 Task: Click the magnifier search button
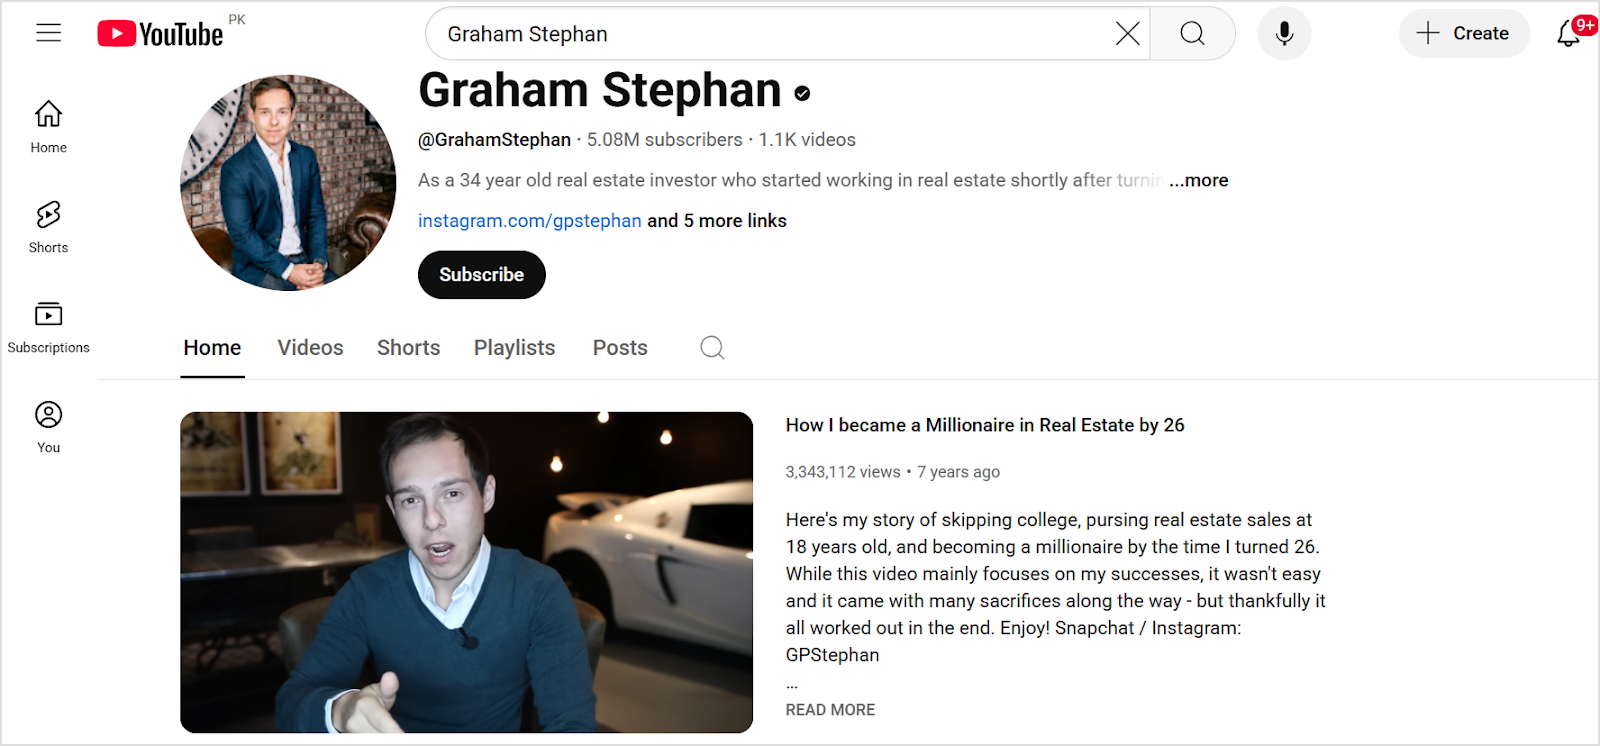coord(1192,34)
